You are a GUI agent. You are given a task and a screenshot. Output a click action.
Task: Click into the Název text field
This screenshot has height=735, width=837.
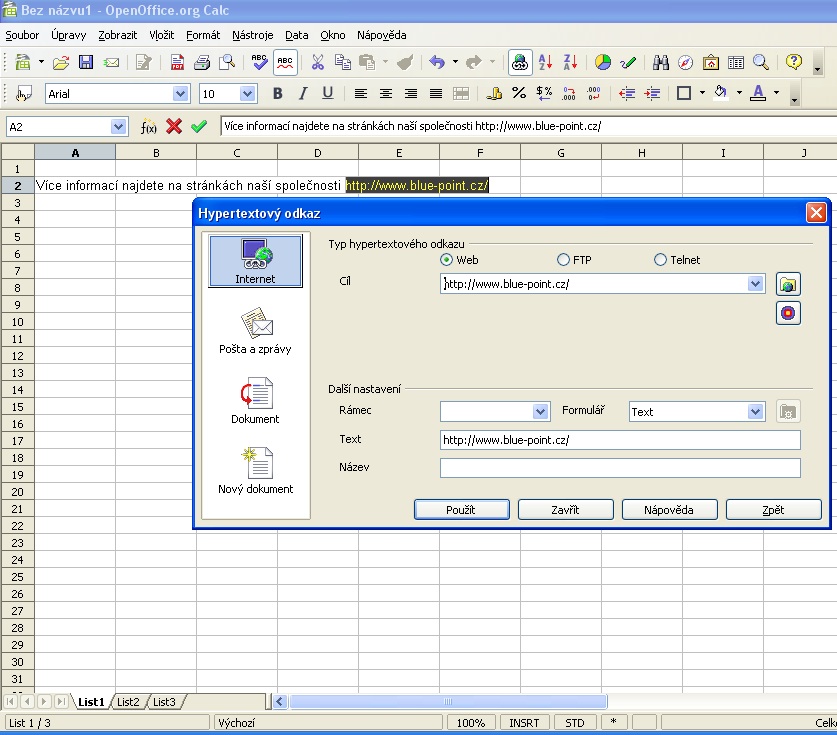point(620,468)
